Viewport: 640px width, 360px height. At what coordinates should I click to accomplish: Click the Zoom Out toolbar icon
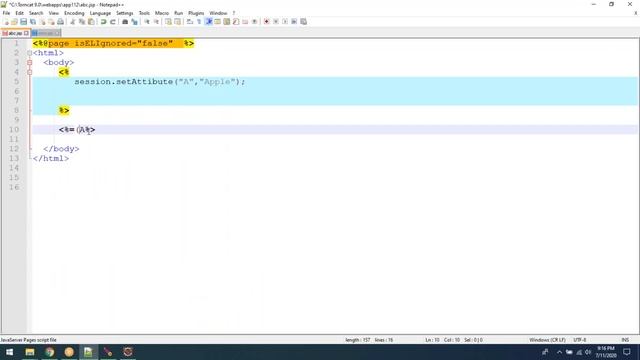pos(156,22)
